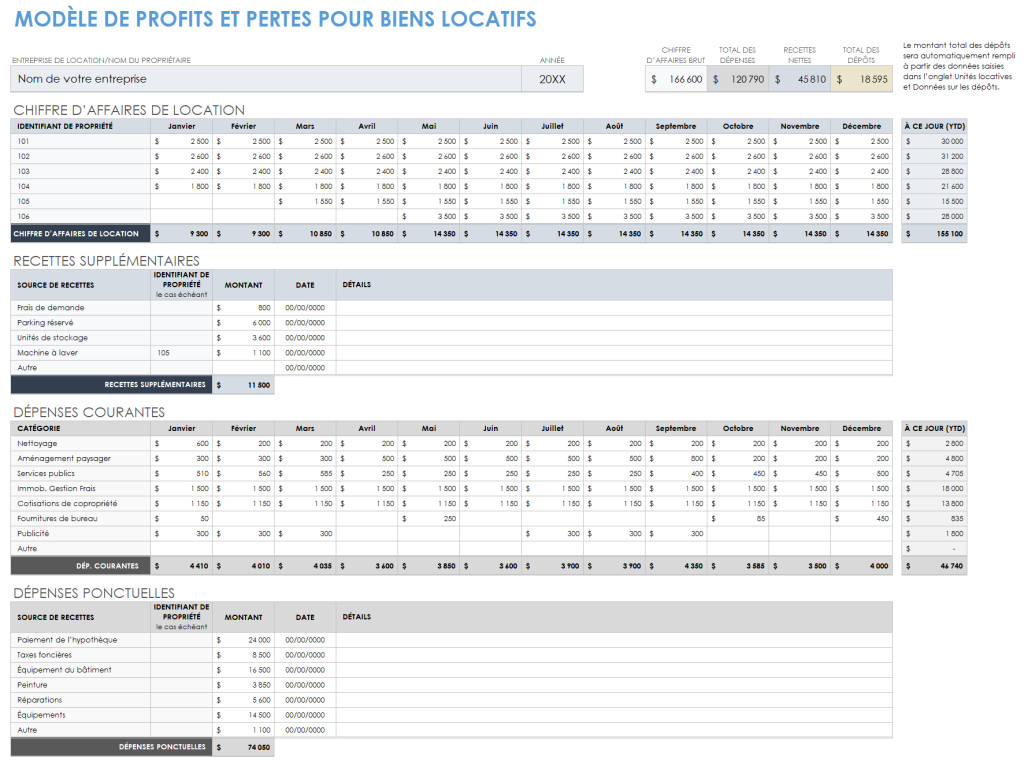Select the gross revenue total 166 600
The width and height of the screenshot is (1024, 769).
(x=676, y=80)
